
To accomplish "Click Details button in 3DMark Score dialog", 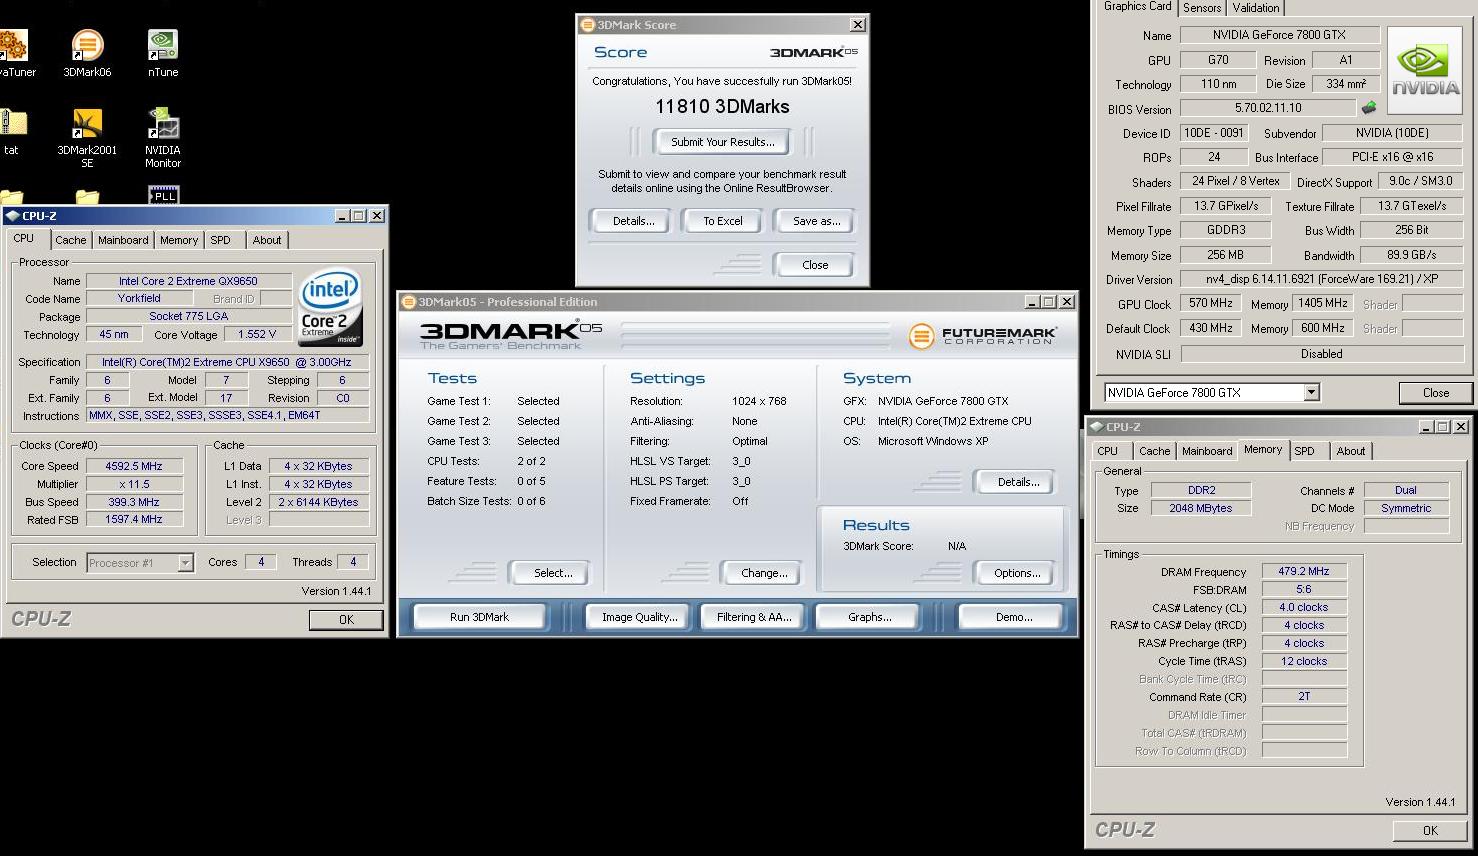I will coord(633,221).
